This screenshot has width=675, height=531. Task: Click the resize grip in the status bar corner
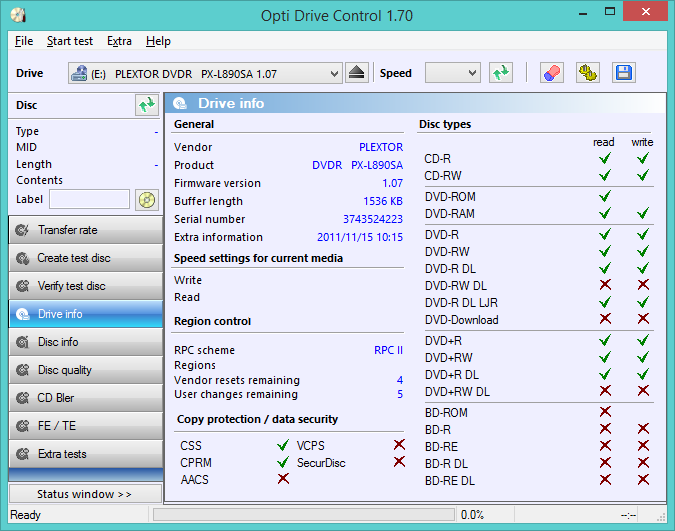662,518
